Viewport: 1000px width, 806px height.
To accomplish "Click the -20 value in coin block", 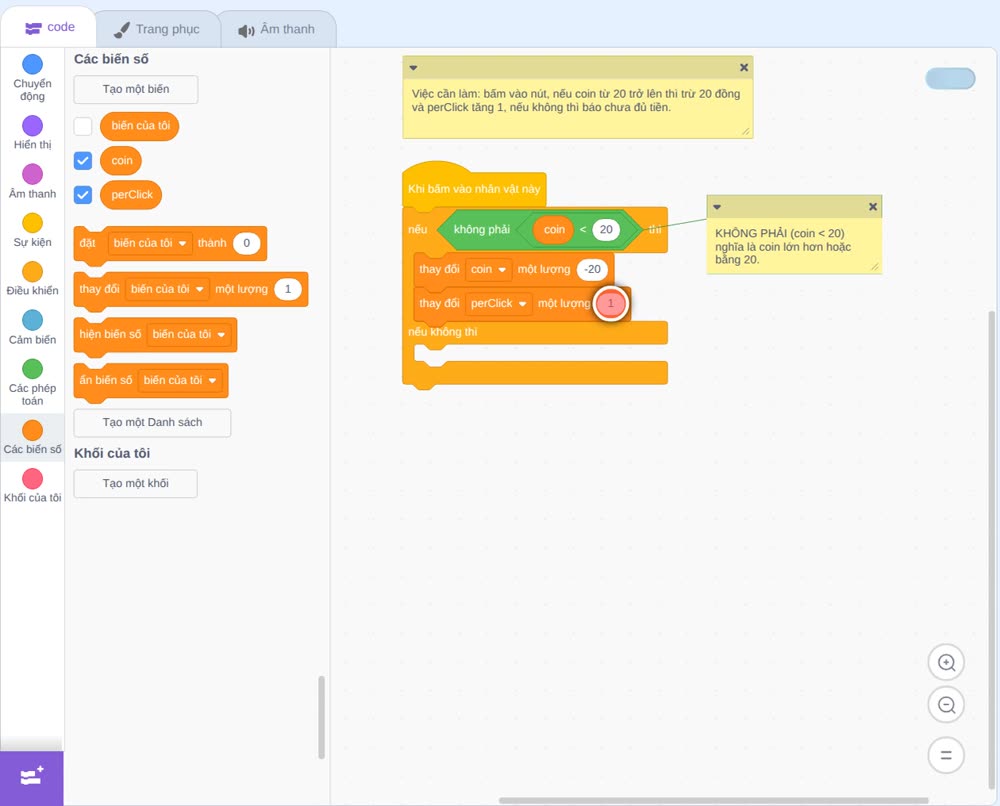I will pyautogui.click(x=592, y=270).
